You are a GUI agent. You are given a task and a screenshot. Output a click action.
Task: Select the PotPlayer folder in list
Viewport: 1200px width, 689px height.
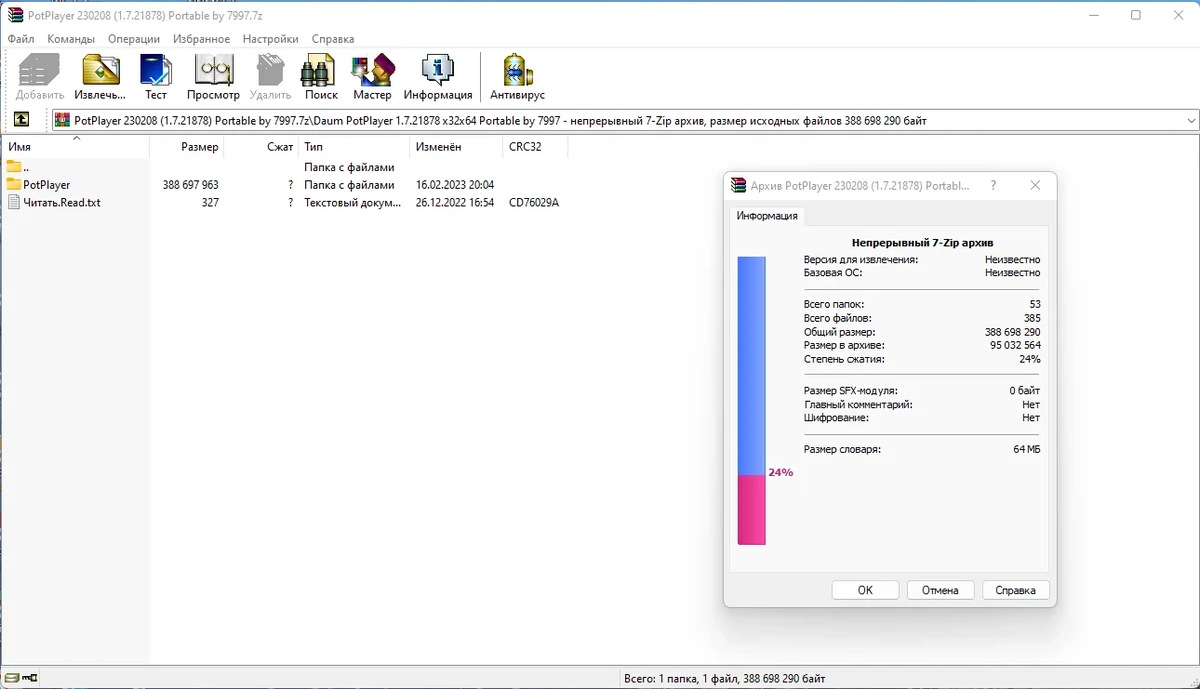[47, 185]
